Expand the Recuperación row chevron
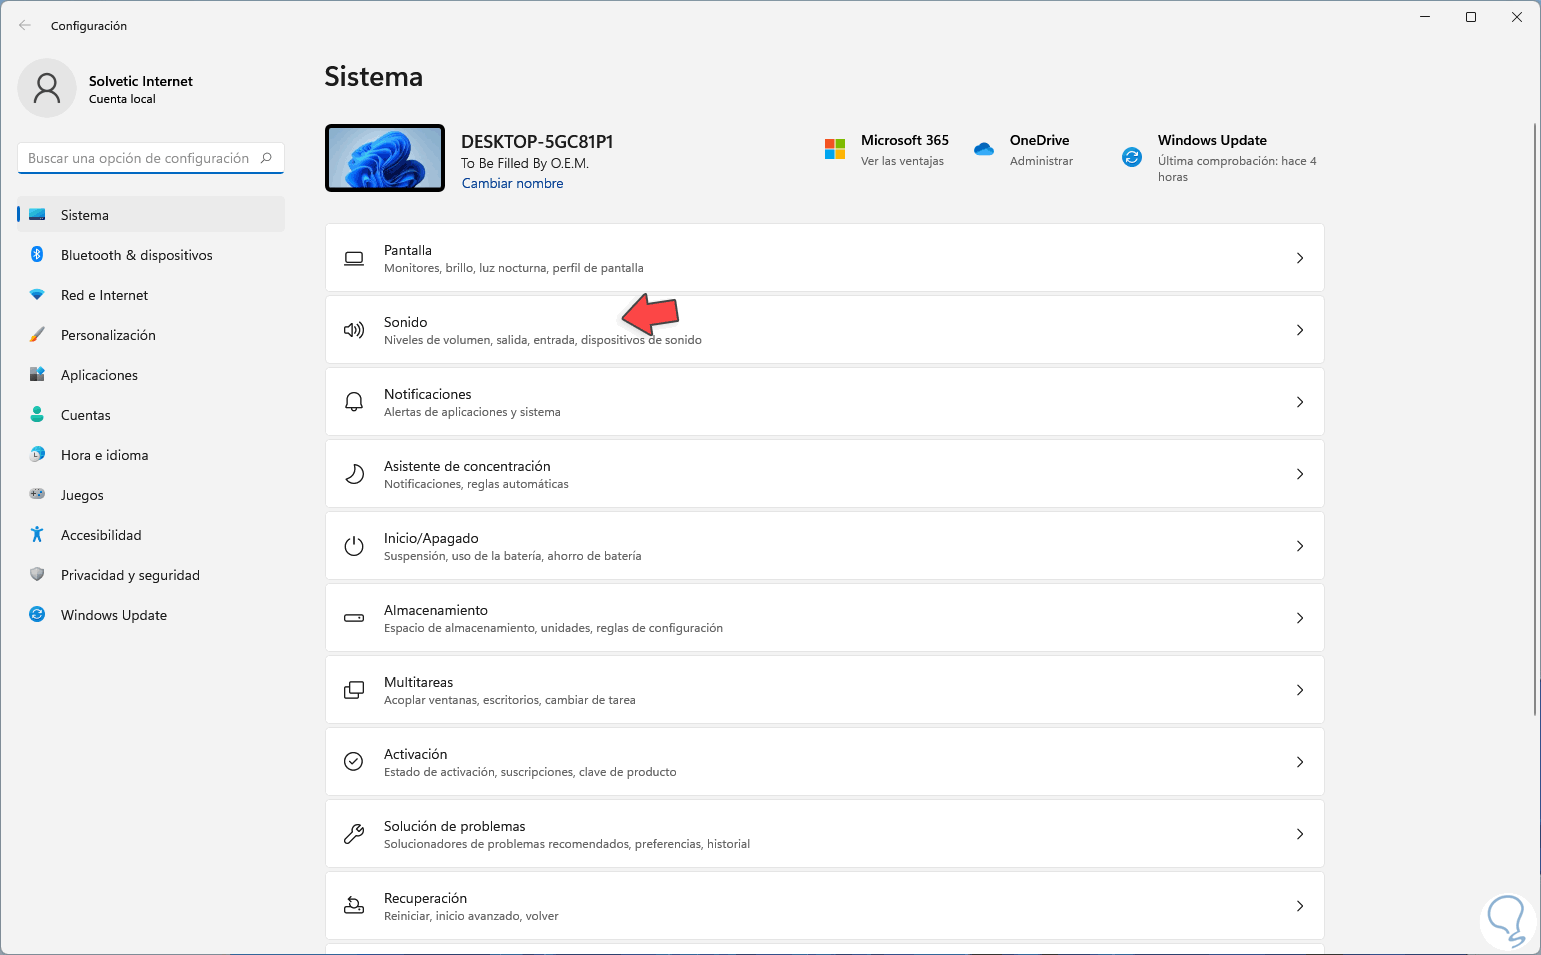 point(1299,906)
